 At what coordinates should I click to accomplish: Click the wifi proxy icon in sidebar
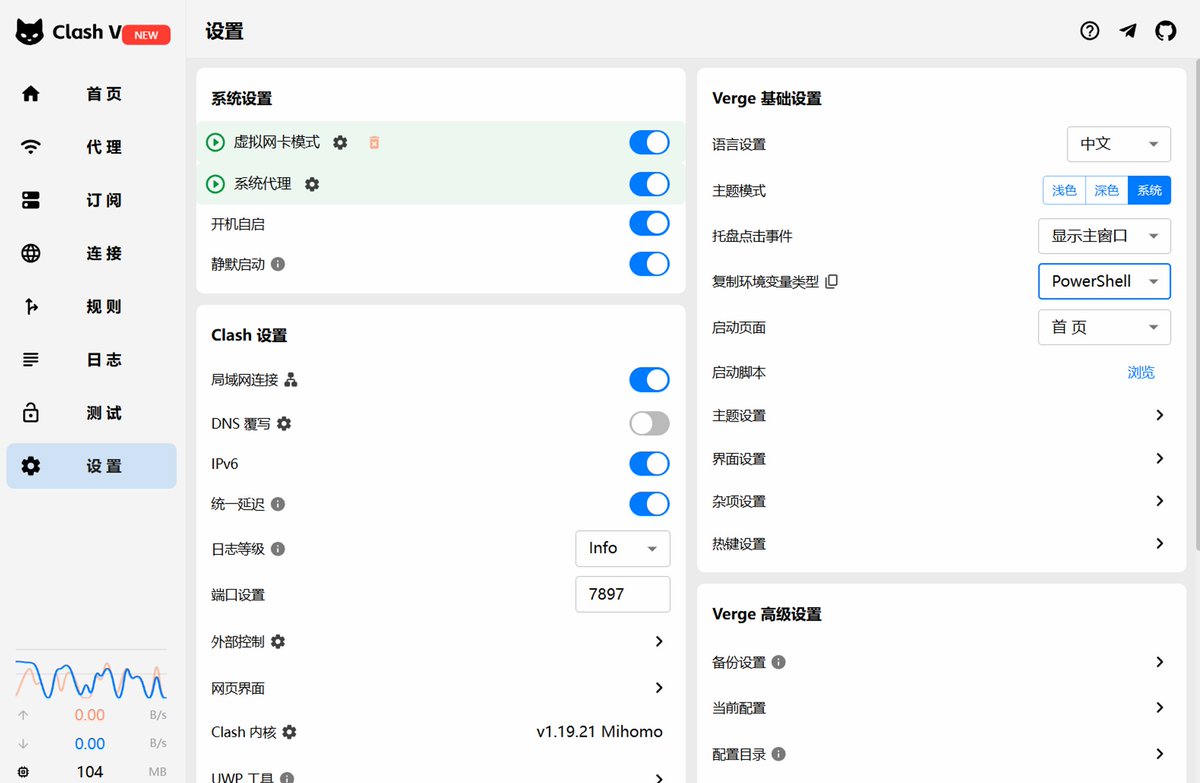pyautogui.click(x=31, y=147)
